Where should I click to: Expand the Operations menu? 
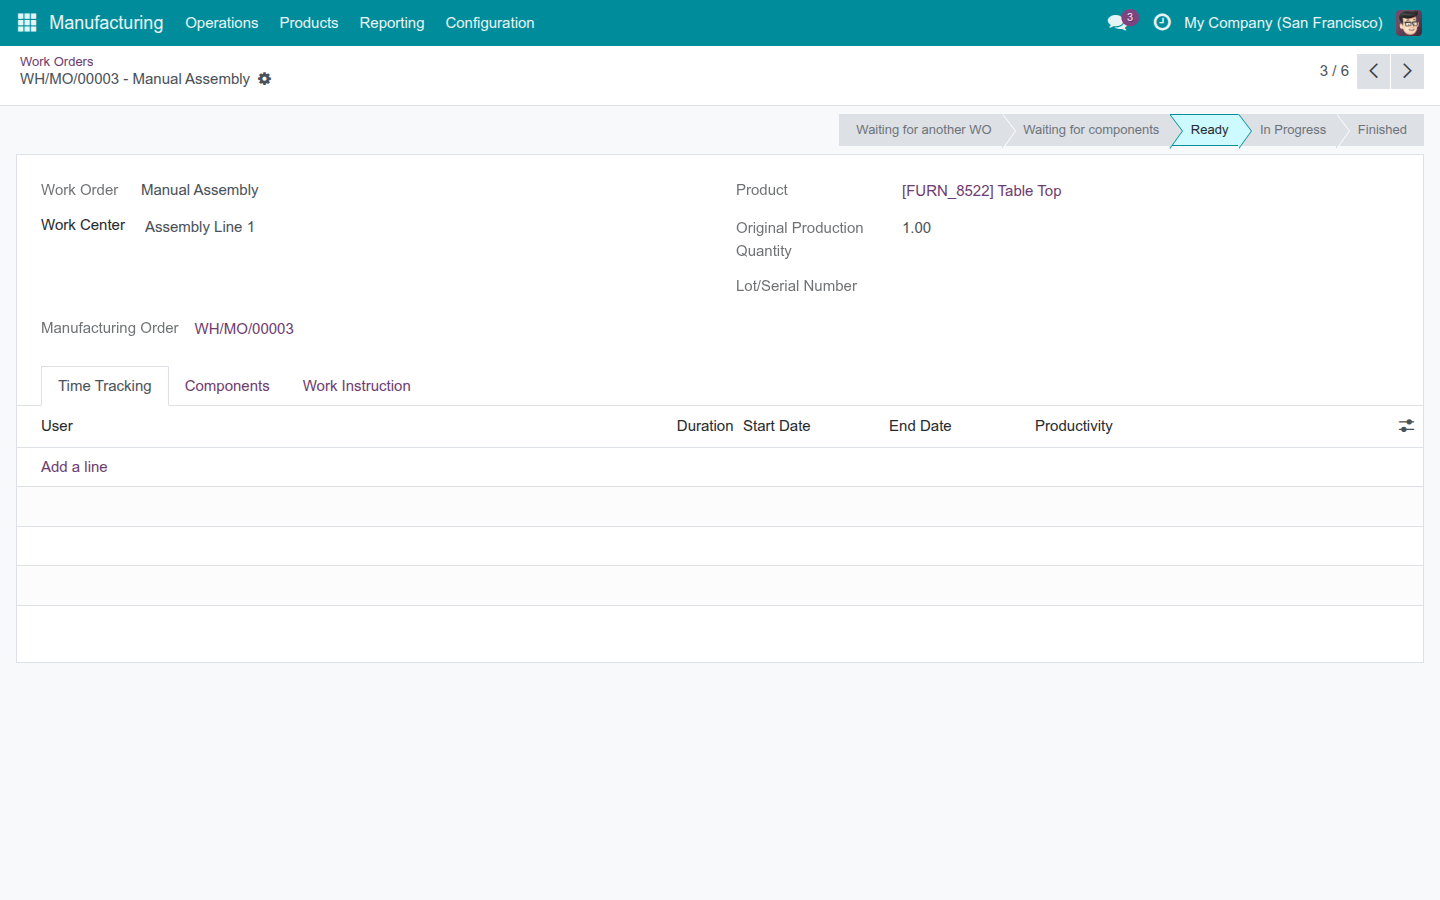(x=222, y=23)
